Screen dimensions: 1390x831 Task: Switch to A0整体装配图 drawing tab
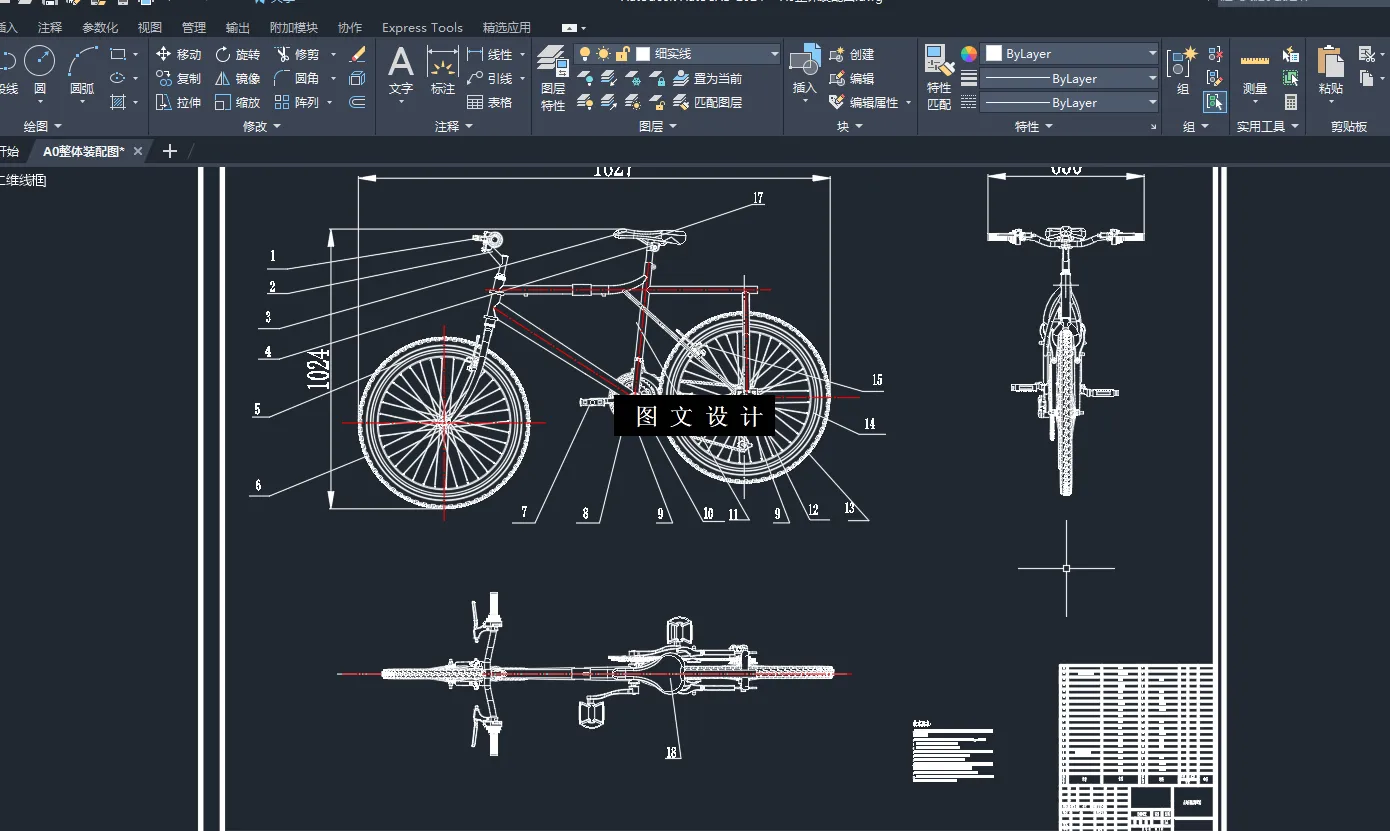(x=84, y=151)
